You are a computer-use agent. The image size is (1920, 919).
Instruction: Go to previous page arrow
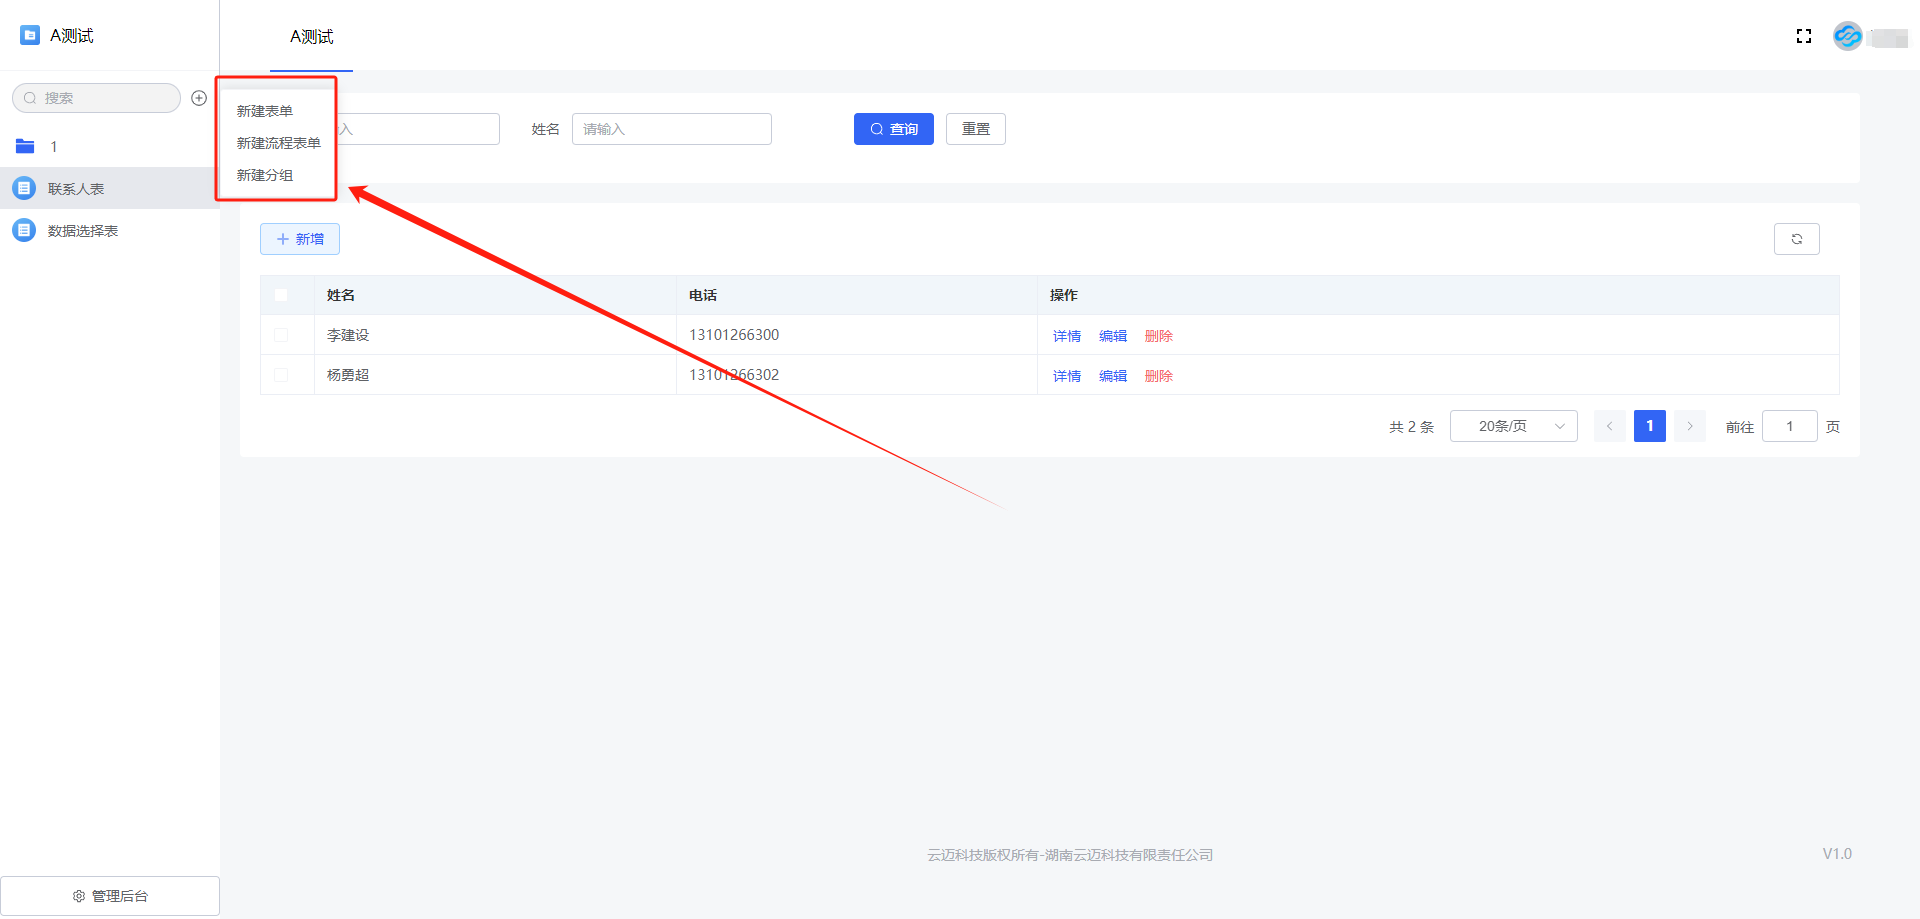point(1609,426)
